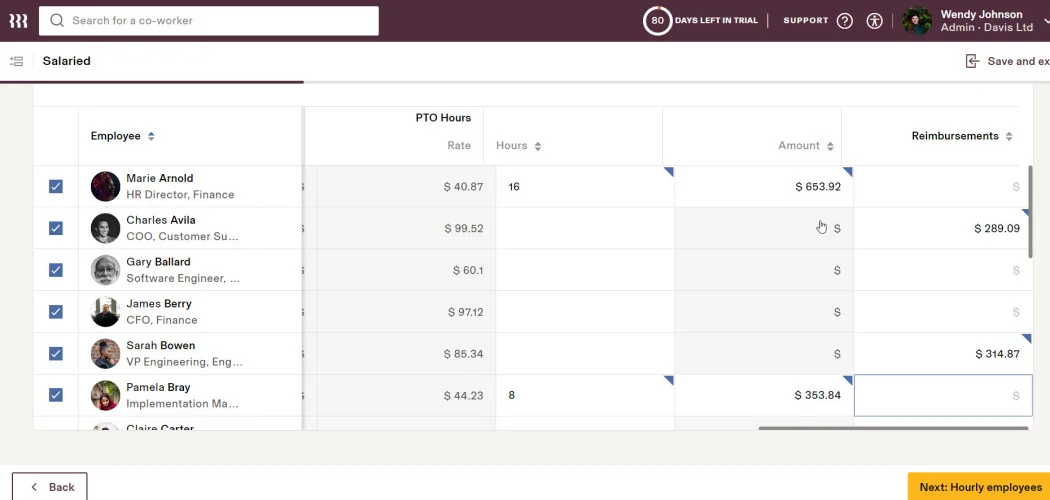Viewport: 1050px width, 500px height.
Task: Open Marie Arnold's profile photo
Action: (105, 186)
